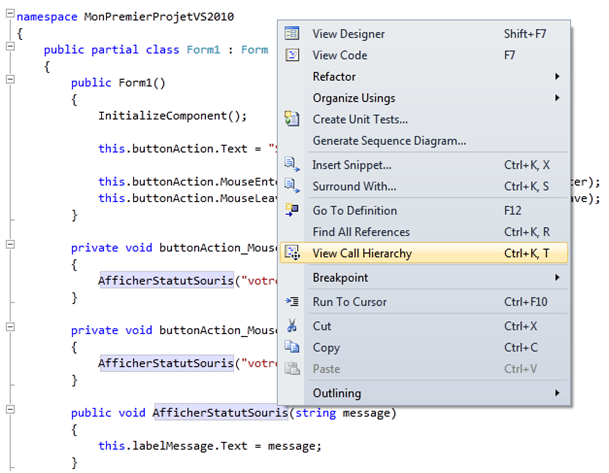This screenshot has width=609, height=473.
Task: Click the Surround With icon
Action: tap(292, 186)
